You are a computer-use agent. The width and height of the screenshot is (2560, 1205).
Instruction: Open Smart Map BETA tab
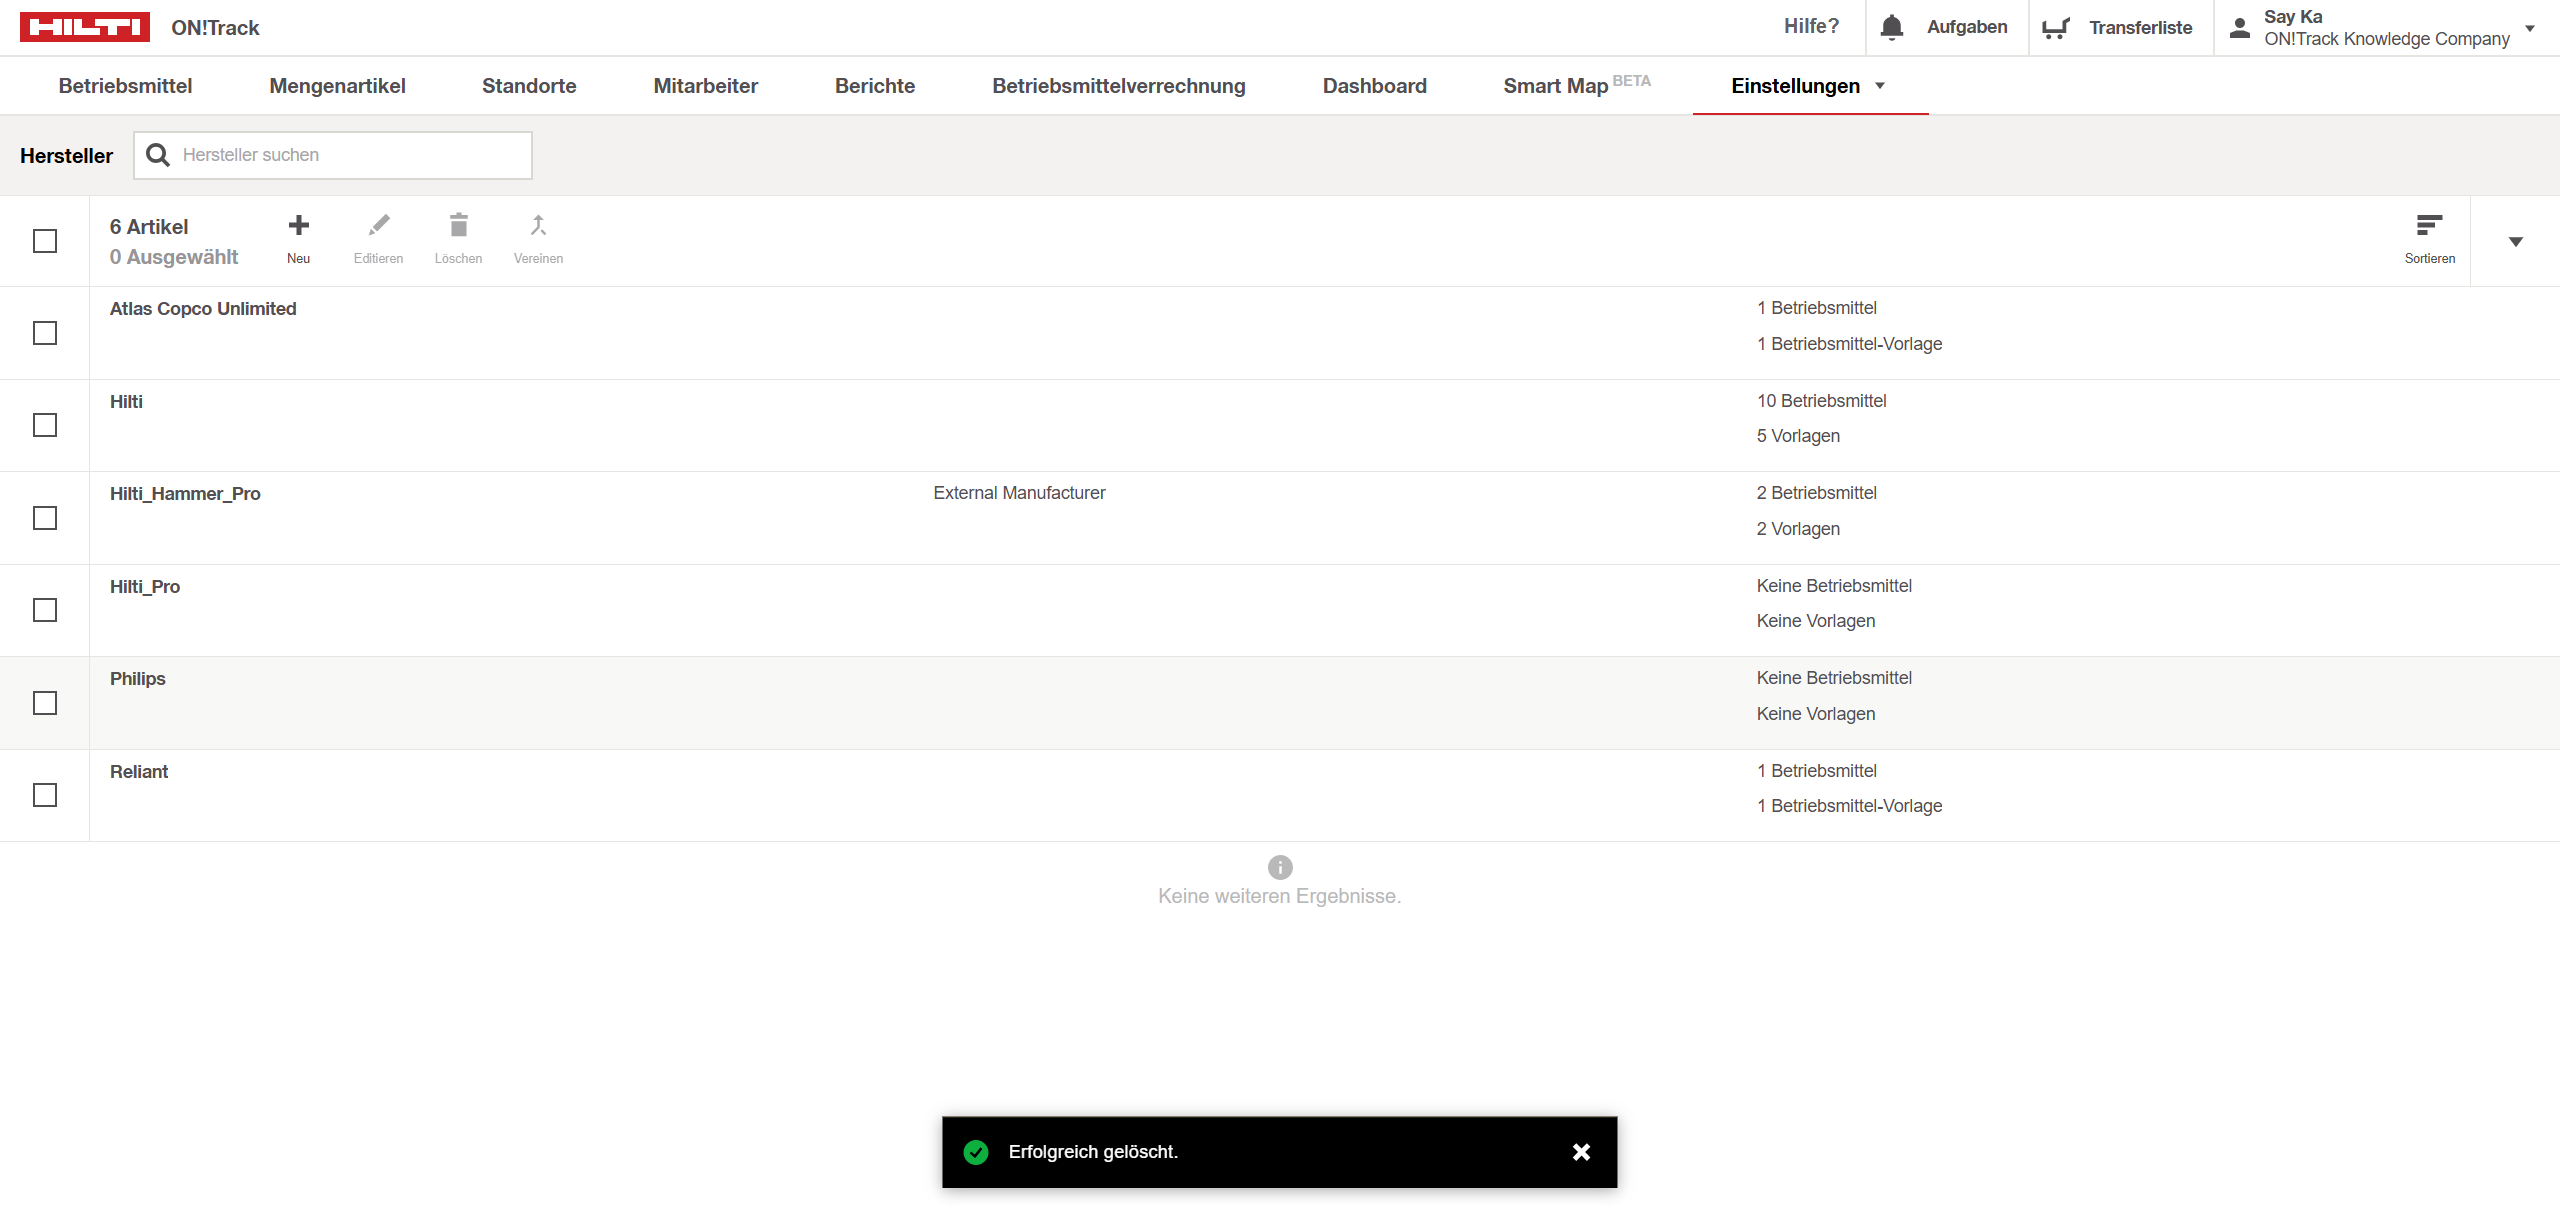(x=1577, y=85)
